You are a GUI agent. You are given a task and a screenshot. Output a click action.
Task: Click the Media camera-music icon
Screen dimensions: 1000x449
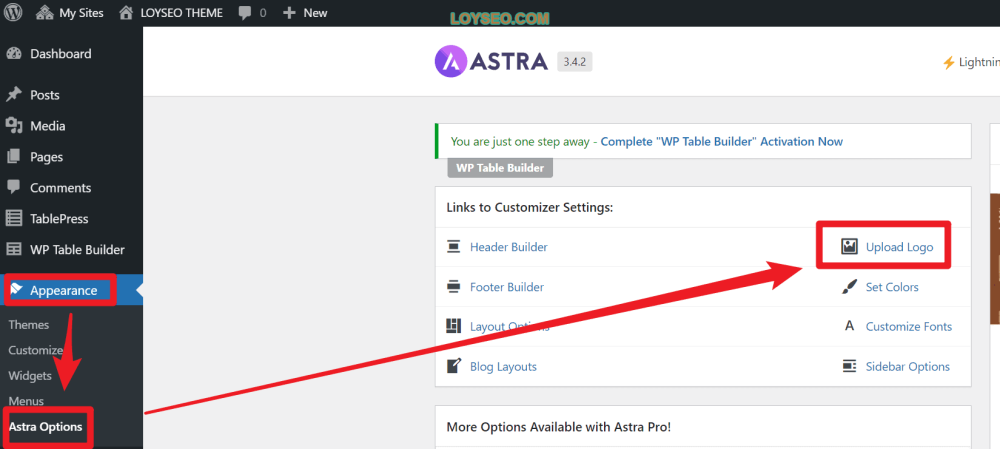click(14, 125)
